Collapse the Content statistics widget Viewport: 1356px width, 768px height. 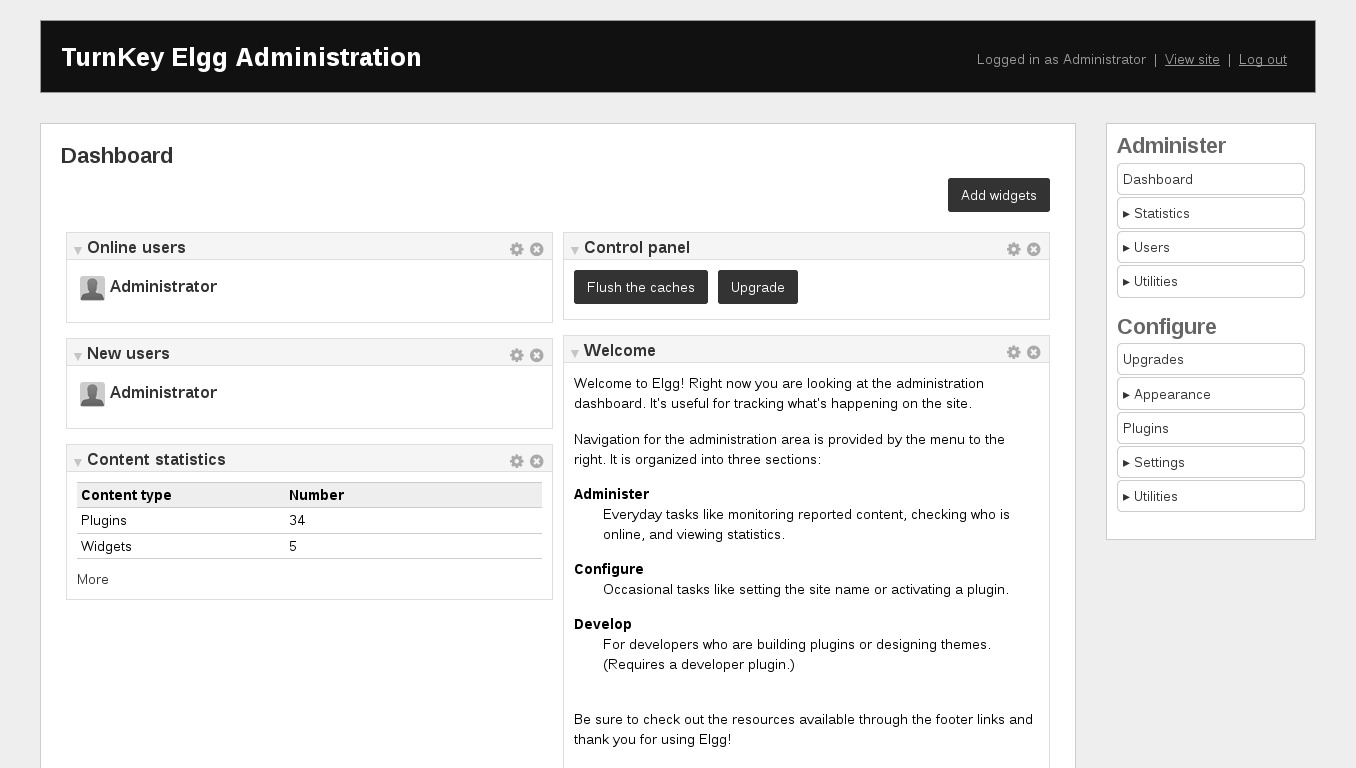click(x=77, y=462)
